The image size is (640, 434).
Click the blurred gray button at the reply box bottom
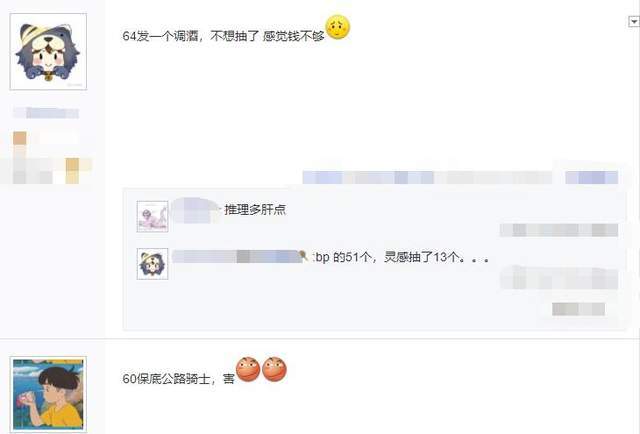pyautogui.click(x=578, y=309)
